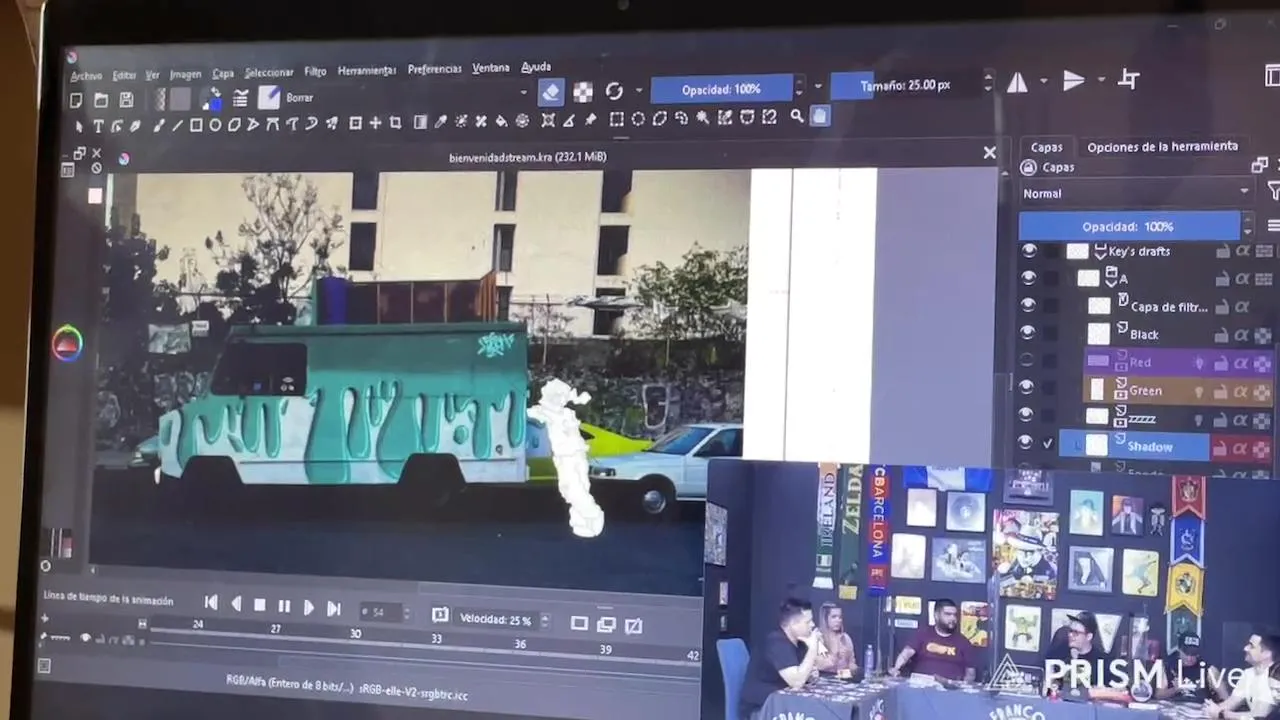1280x720 pixels.
Task: Stop the animation playback
Action: click(x=260, y=605)
